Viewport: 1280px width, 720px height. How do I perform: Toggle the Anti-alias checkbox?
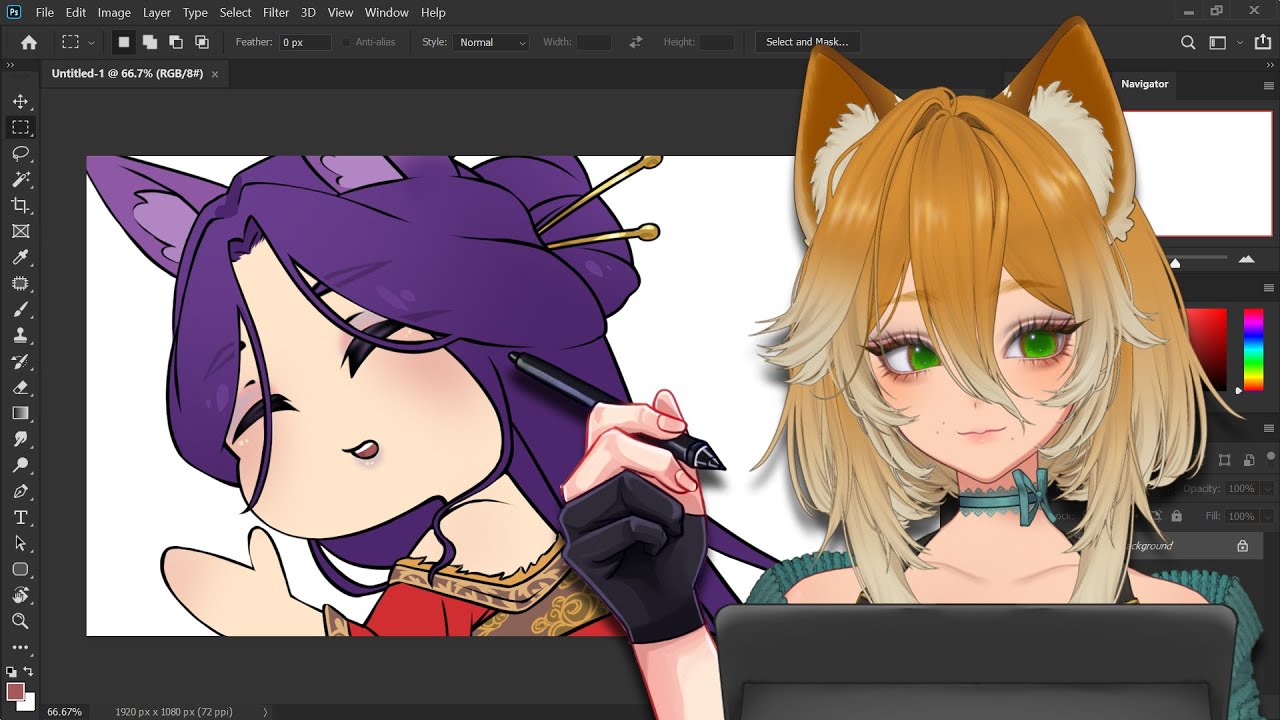coord(347,42)
